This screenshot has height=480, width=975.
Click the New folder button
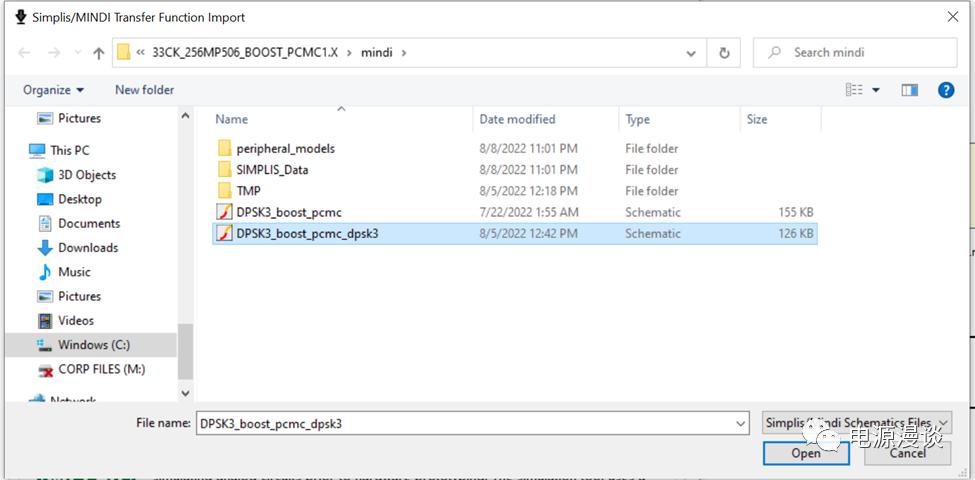(x=144, y=90)
